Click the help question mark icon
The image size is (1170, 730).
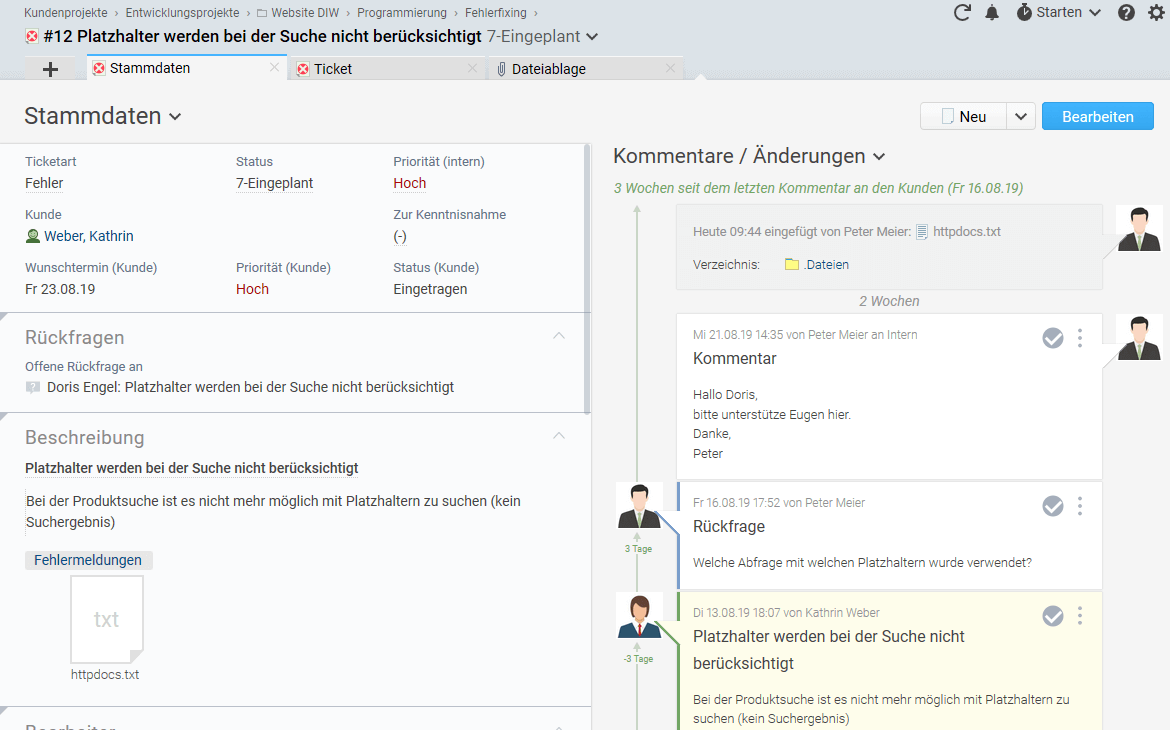point(1126,13)
